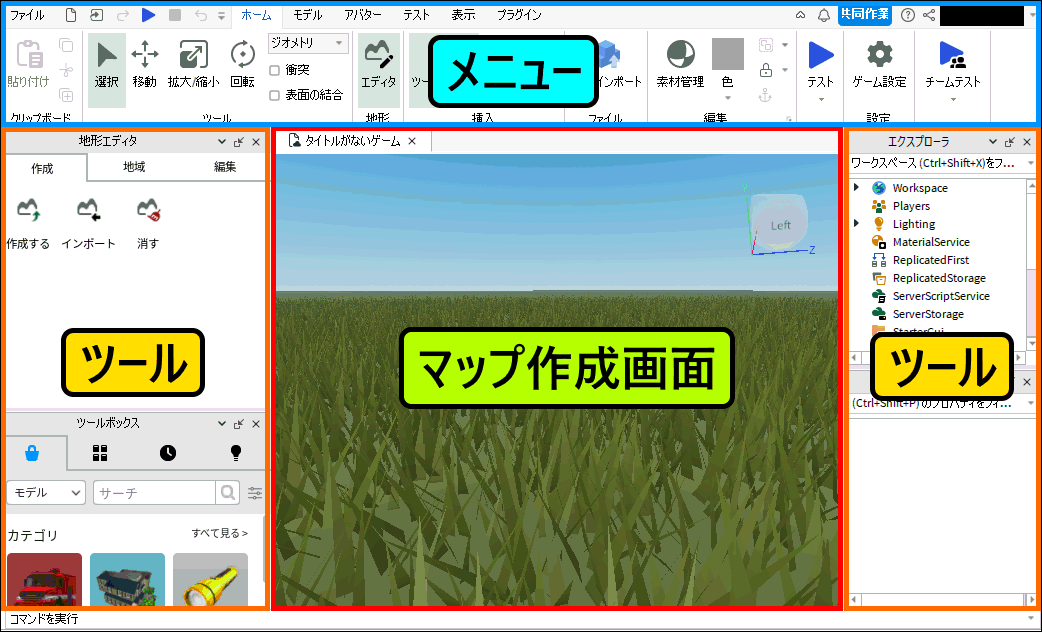Click the undo arrow in the quick access bar
1042x632 pixels.
201,15
